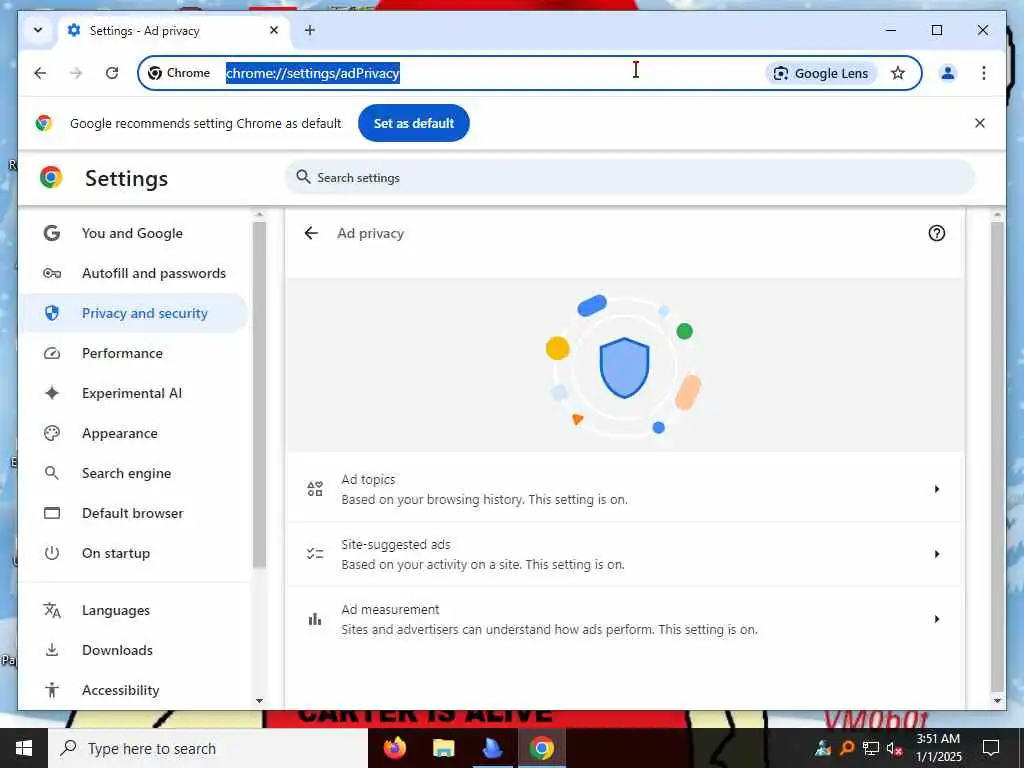1024x768 pixels.
Task: Click the power icon beside On startup
Action: [x=52, y=553]
